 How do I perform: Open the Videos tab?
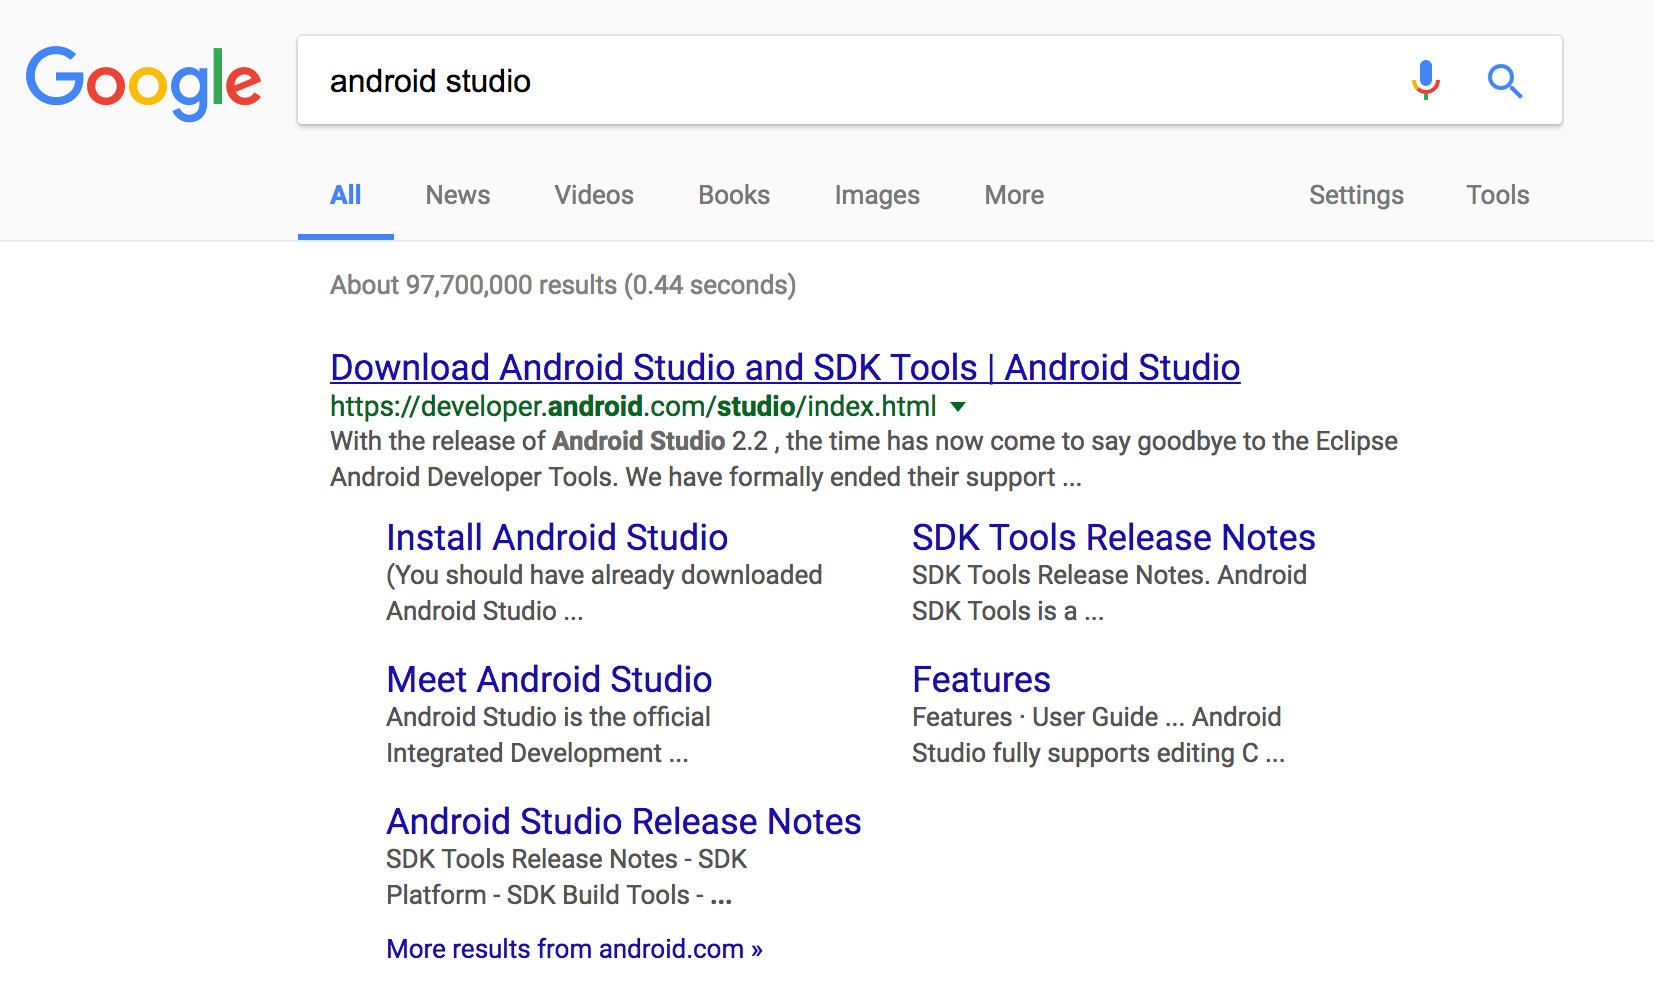coord(594,195)
